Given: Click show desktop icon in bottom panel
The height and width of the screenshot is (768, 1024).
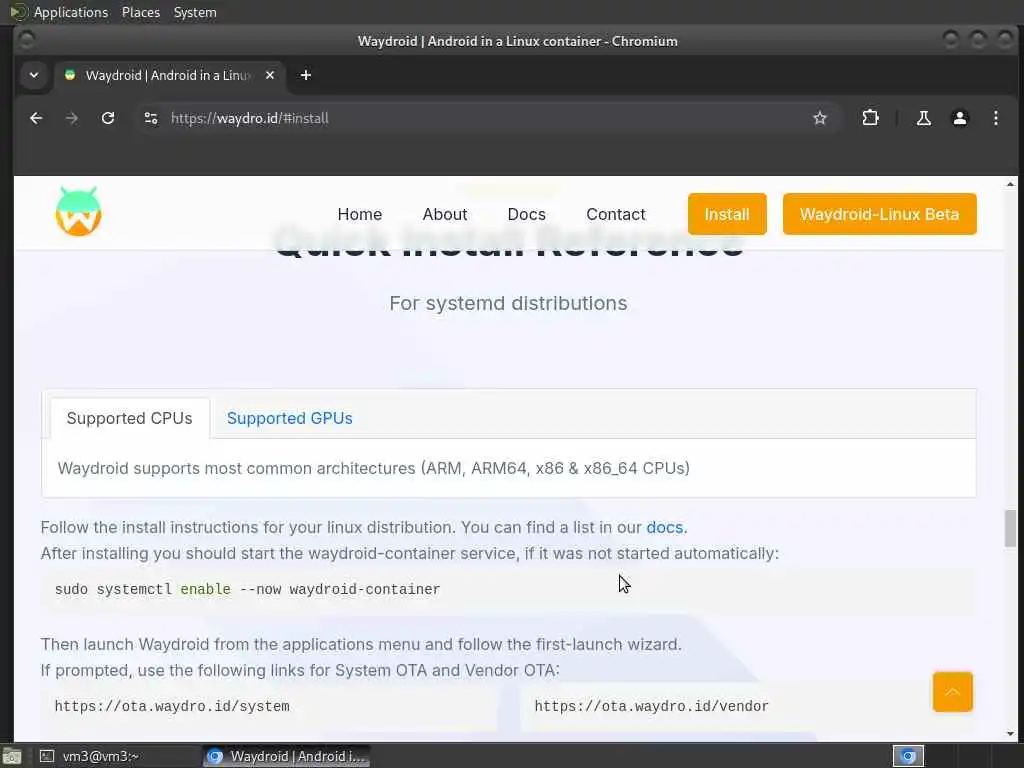Looking at the screenshot, I should click(x=11, y=756).
